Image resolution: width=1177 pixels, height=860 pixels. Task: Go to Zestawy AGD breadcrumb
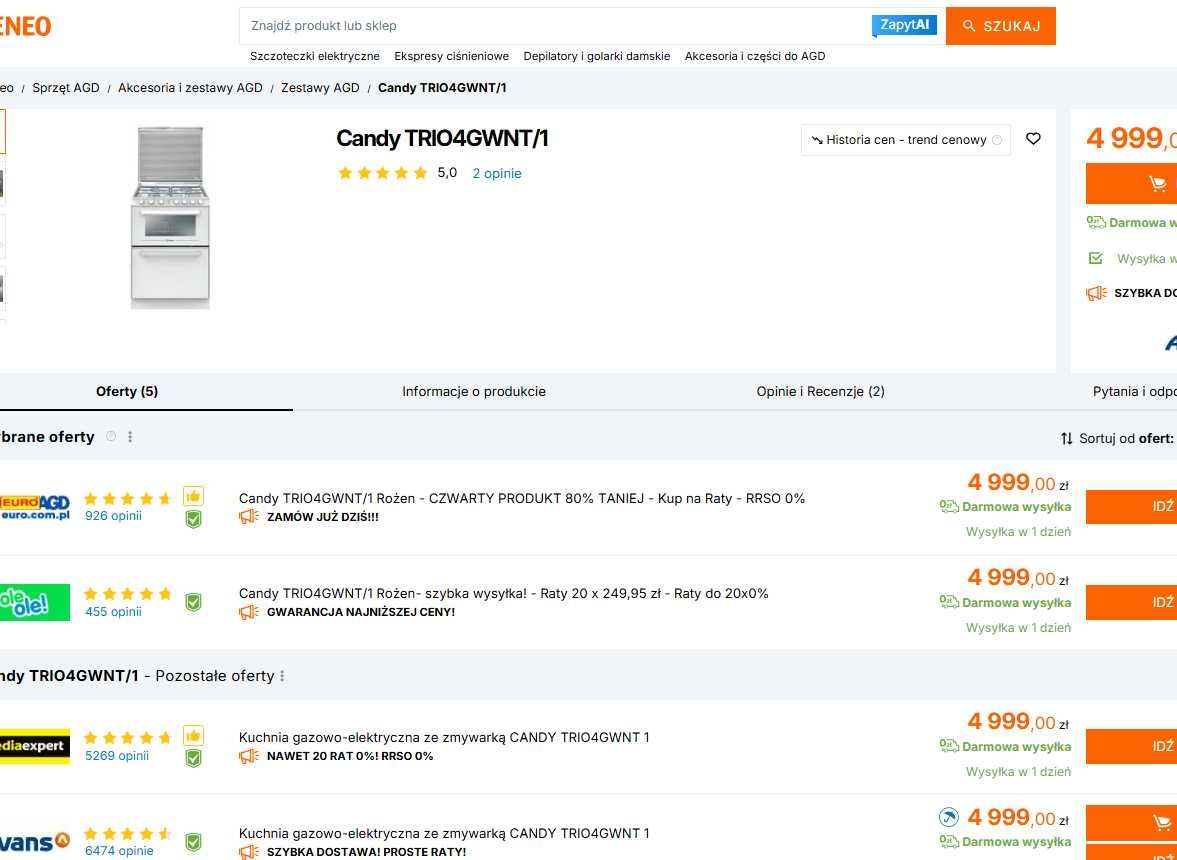point(321,88)
